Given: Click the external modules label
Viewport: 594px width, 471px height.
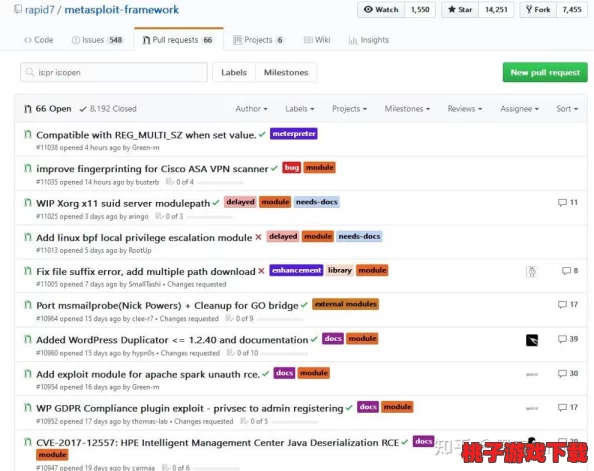Looking at the screenshot, I should coord(345,304).
